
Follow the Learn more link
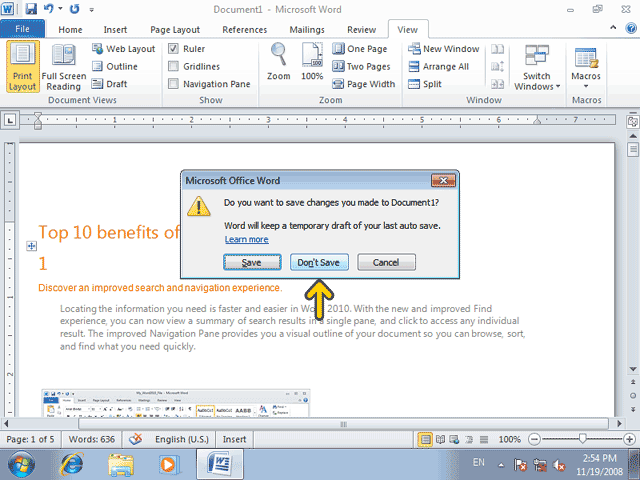pyautogui.click(x=247, y=240)
